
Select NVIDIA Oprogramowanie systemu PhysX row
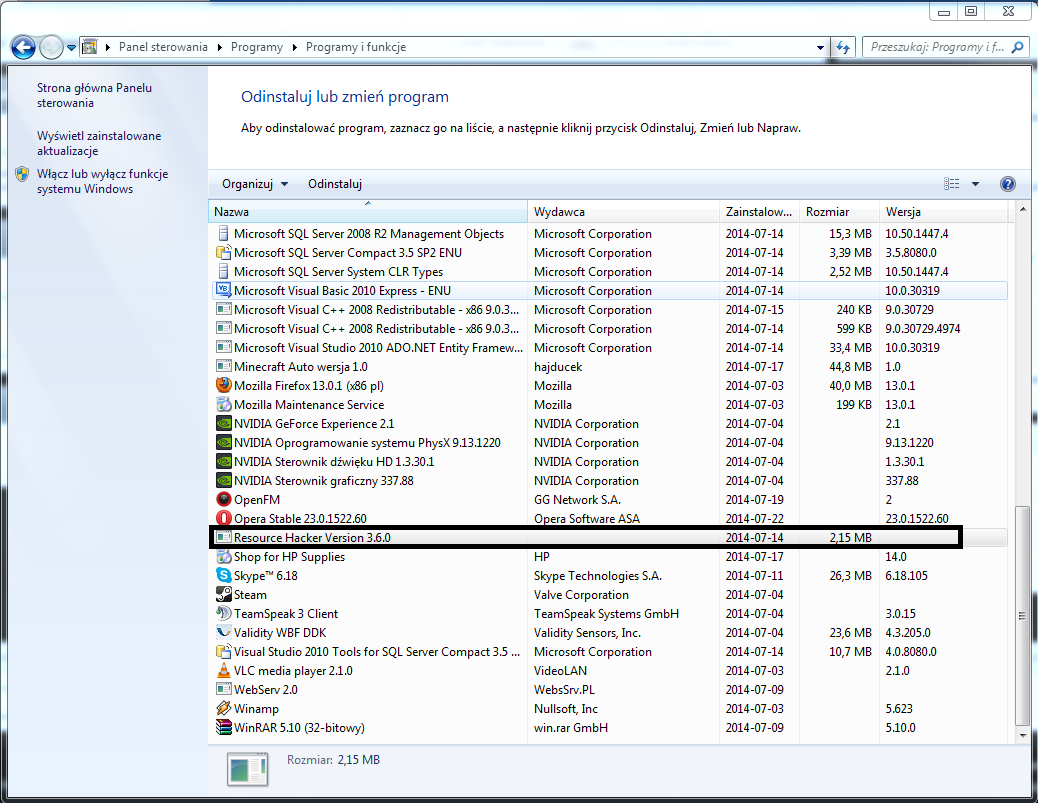tap(608, 443)
